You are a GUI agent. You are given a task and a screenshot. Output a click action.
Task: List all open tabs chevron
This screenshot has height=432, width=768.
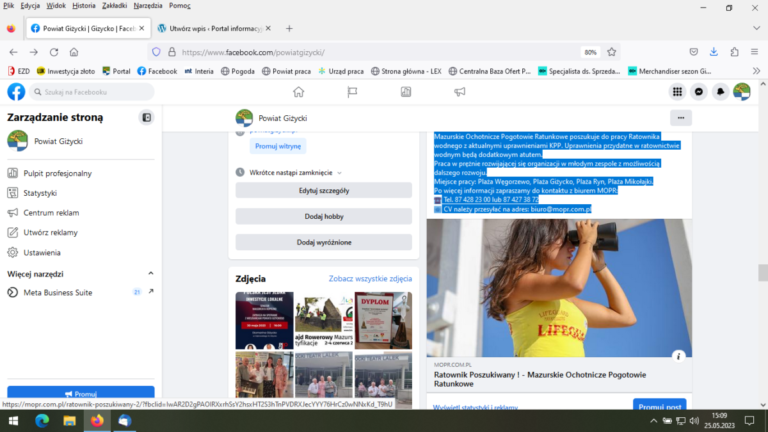click(756, 28)
